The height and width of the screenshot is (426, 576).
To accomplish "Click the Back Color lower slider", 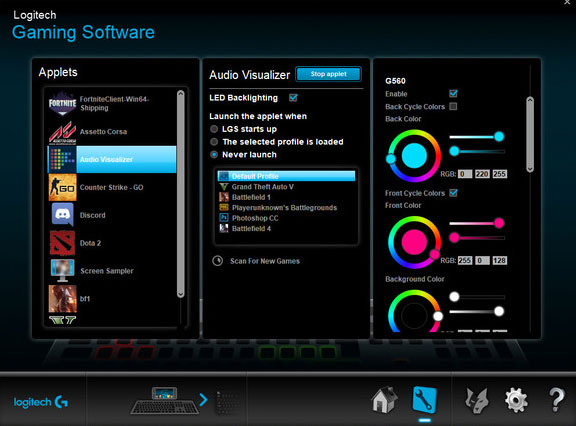I will click(477, 151).
